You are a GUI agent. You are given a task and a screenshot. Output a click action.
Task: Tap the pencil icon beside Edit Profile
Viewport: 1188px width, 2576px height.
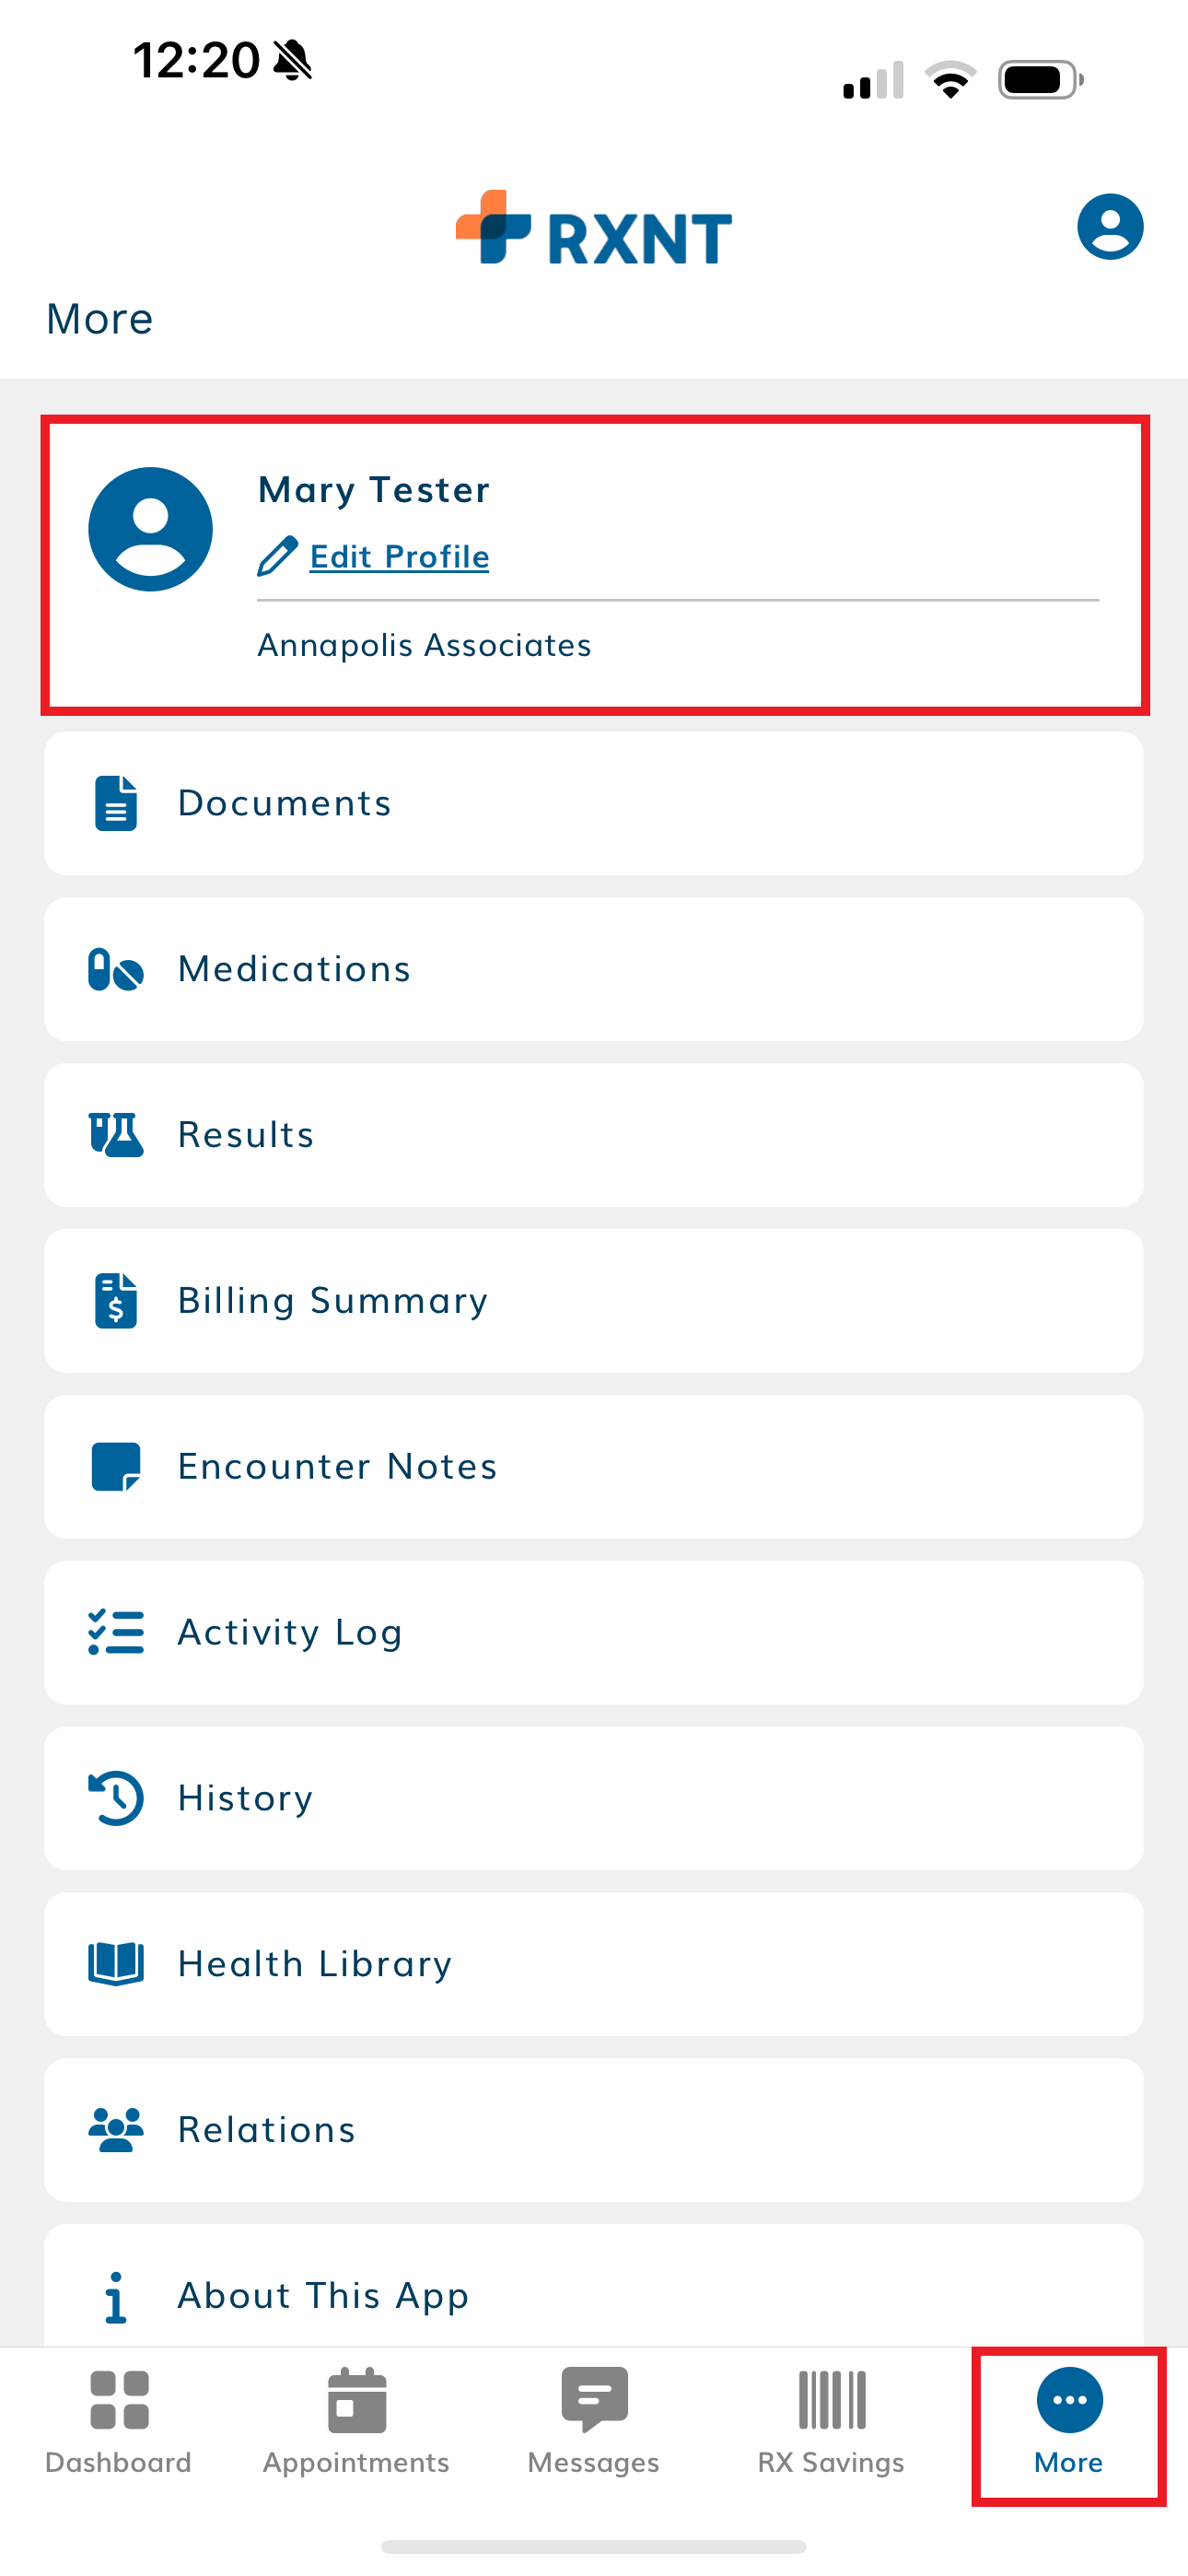[x=277, y=557]
